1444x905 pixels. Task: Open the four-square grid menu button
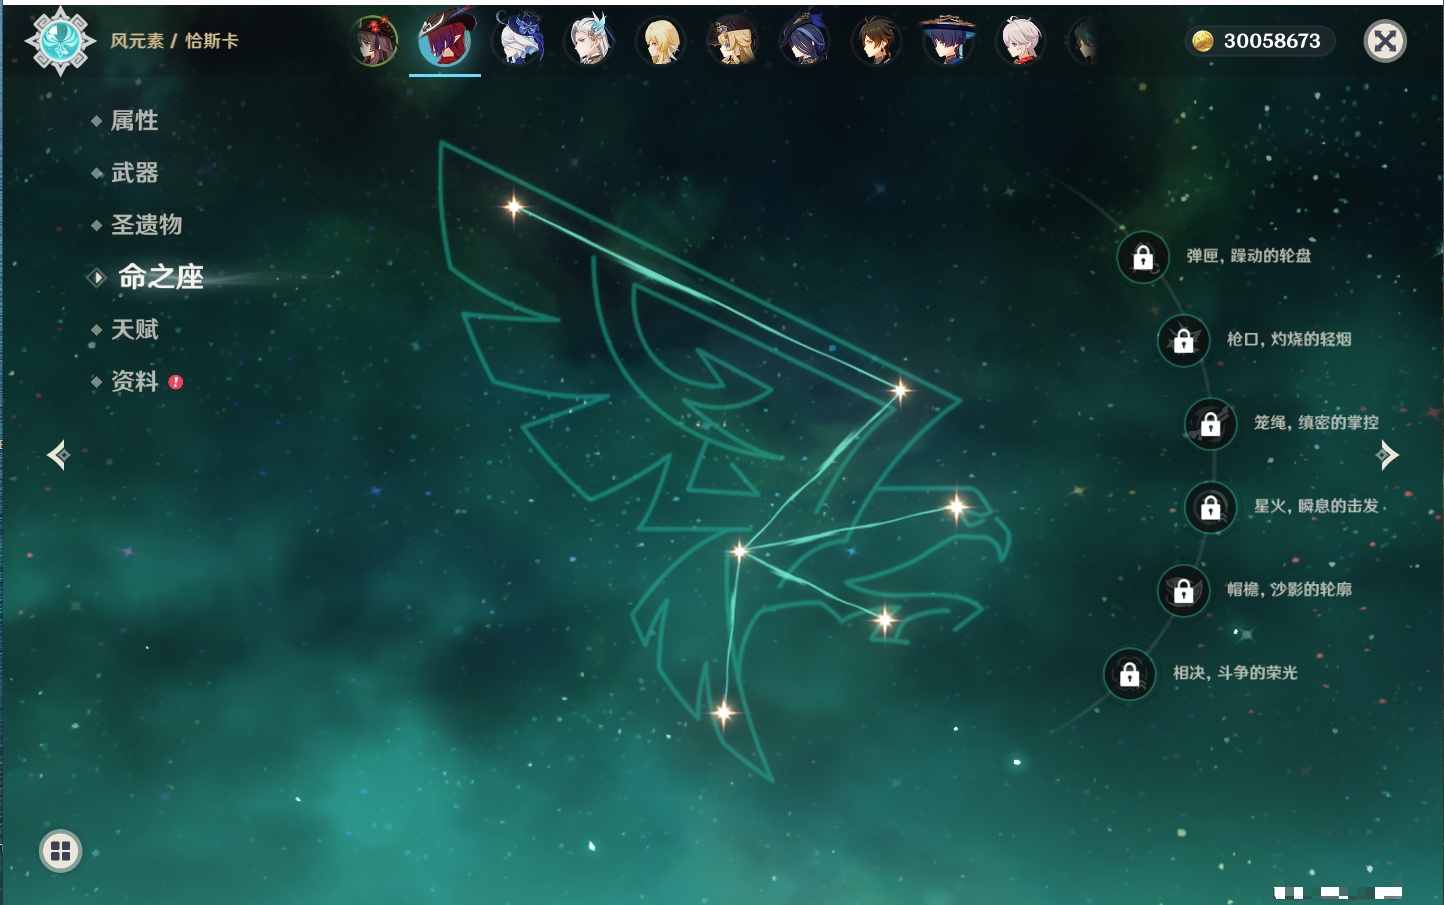coord(61,851)
